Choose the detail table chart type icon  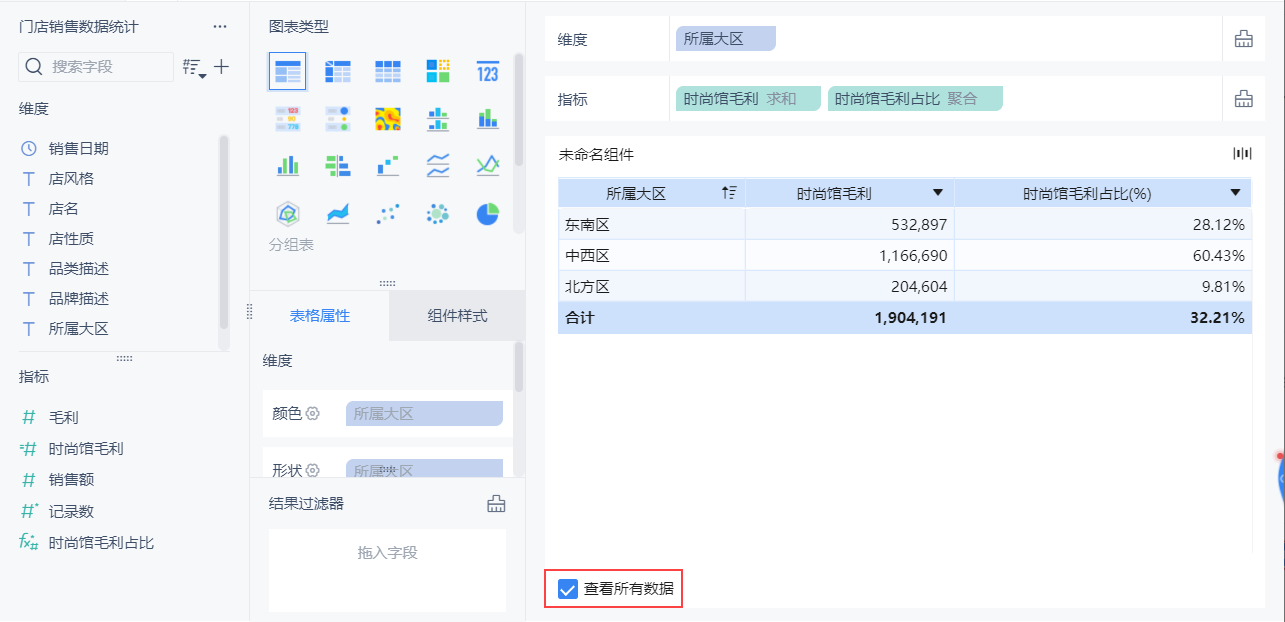point(388,71)
